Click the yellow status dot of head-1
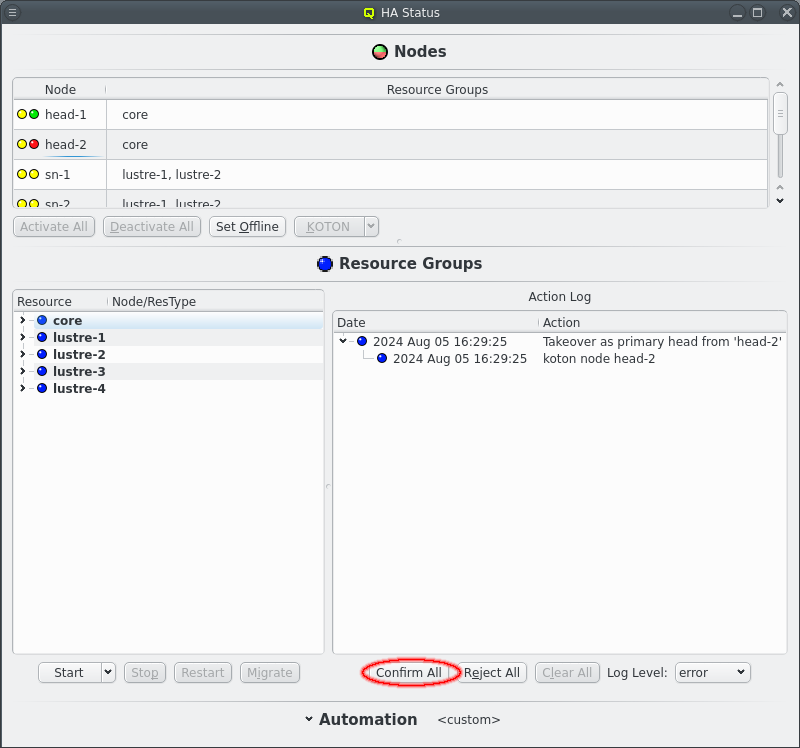Image resolution: width=800 pixels, height=748 pixels. (x=22, y=114)
